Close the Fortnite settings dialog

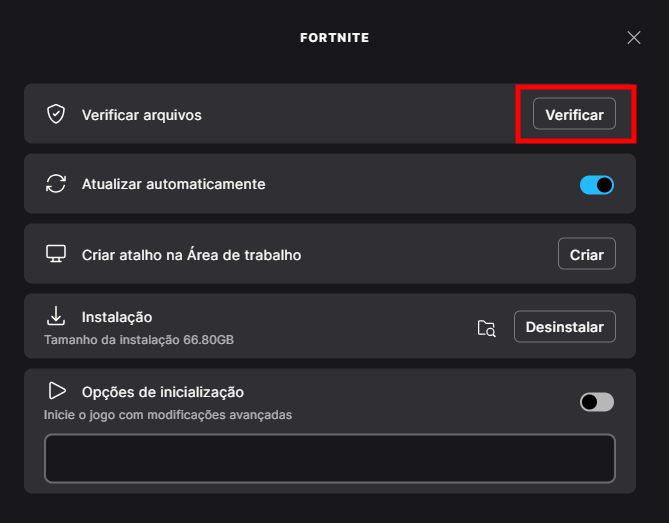tap(633, 38)
